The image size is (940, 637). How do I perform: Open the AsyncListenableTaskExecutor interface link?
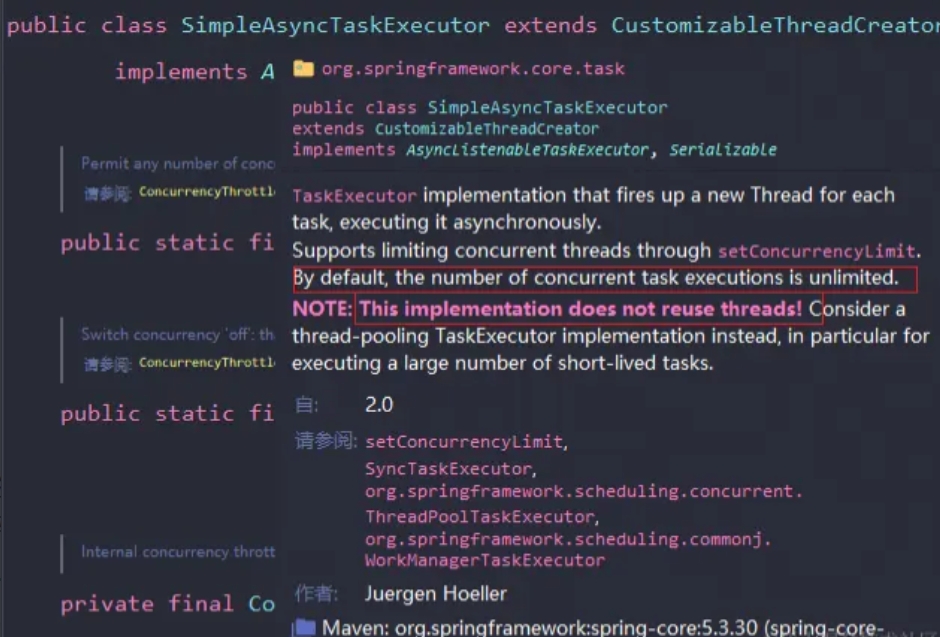click(527, 150)
